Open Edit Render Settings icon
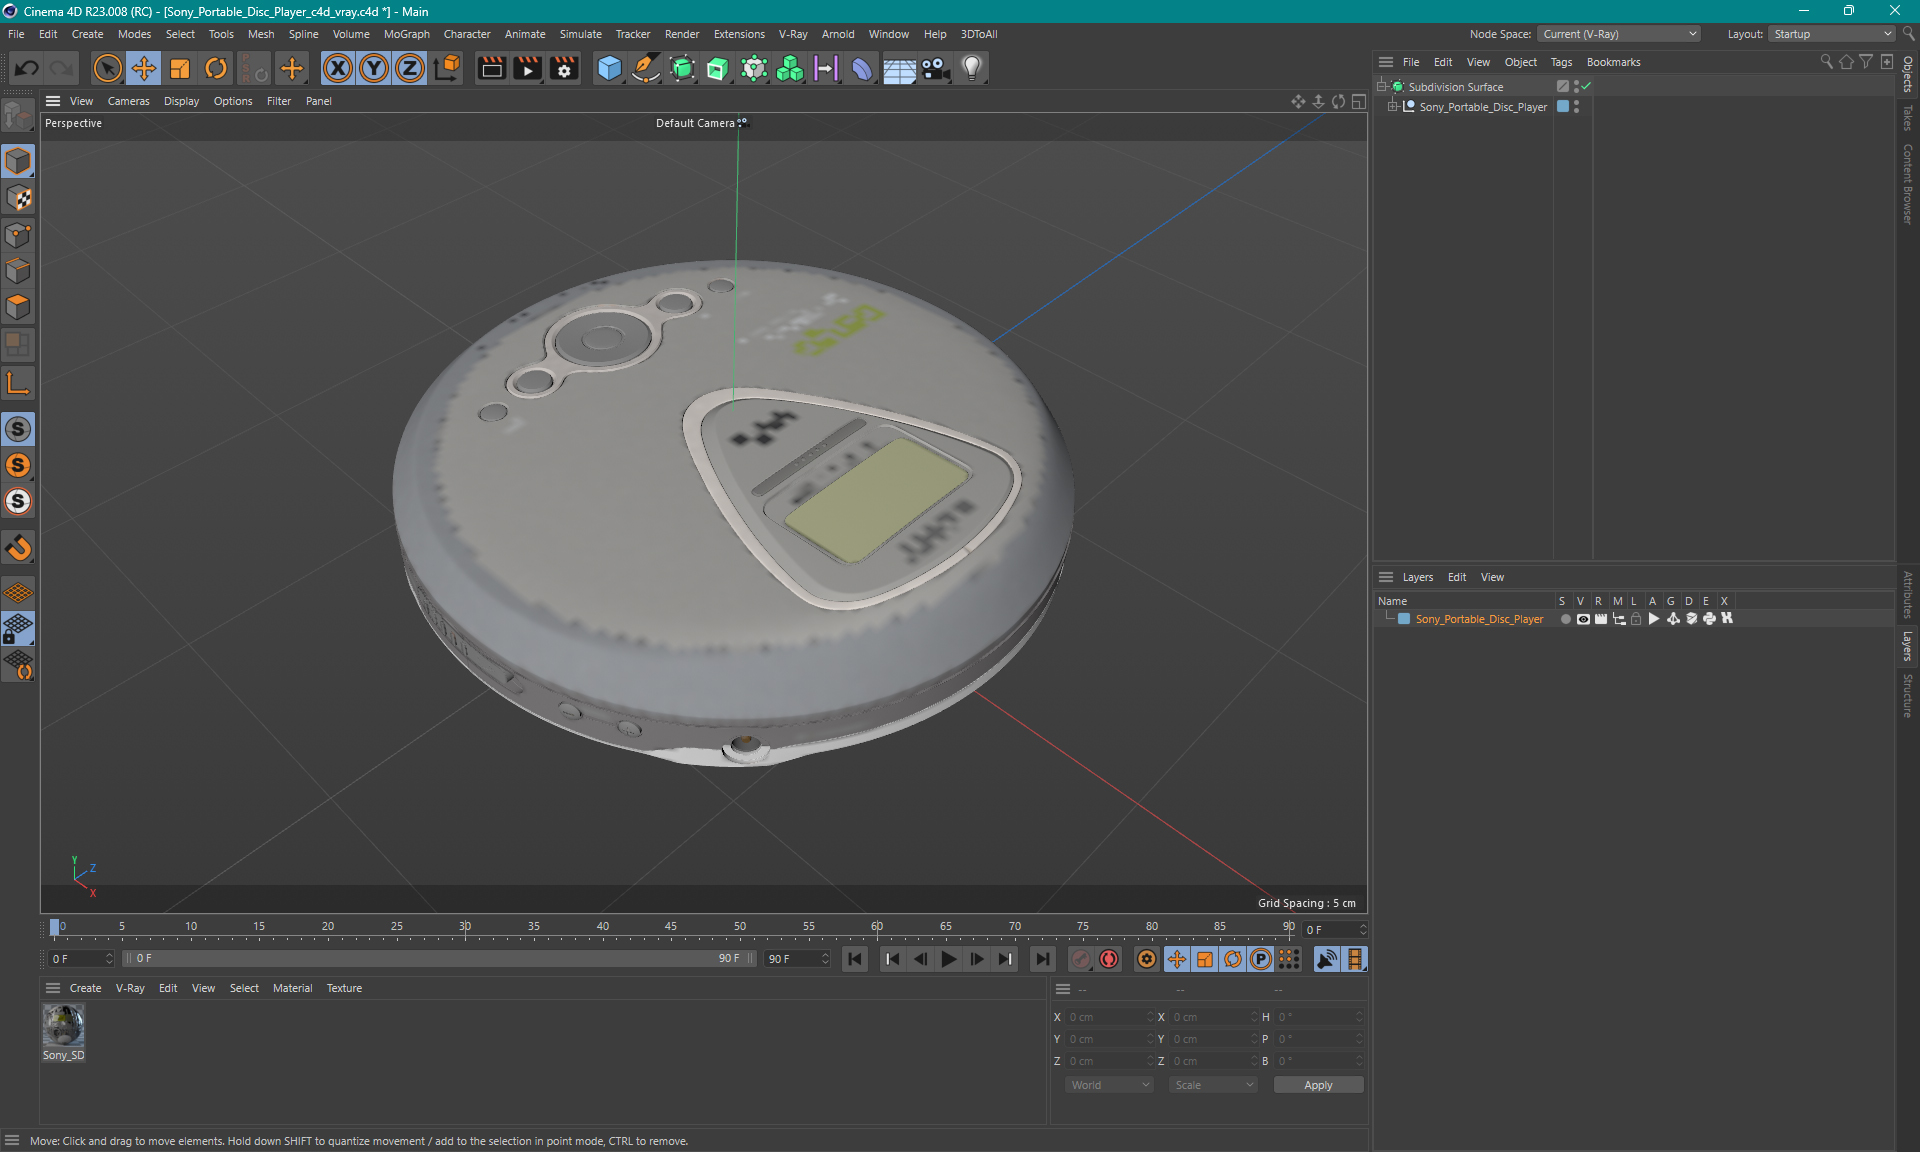 [x=564, y=68]
